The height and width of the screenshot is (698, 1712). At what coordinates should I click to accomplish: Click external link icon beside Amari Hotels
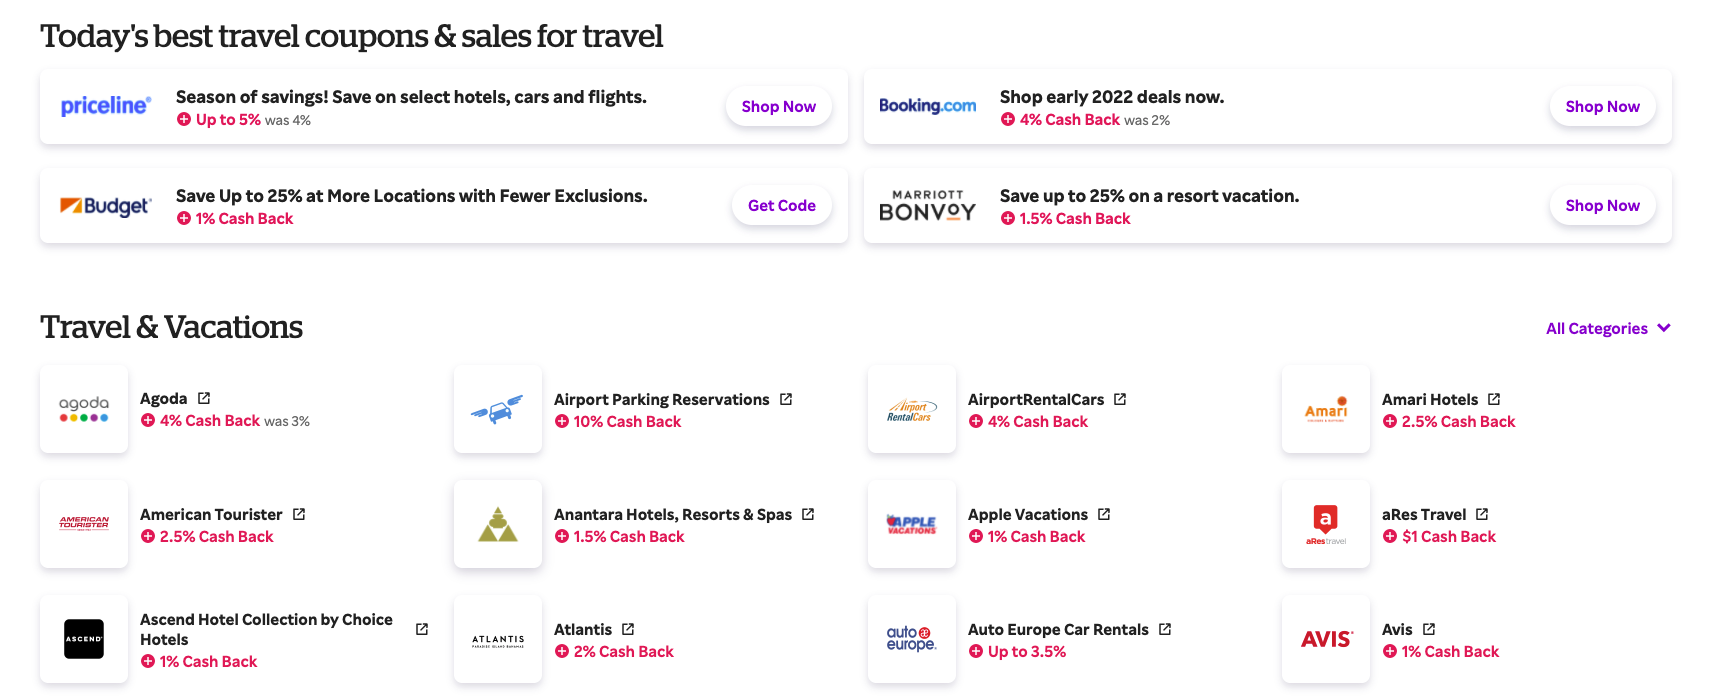coord(1494,399)
